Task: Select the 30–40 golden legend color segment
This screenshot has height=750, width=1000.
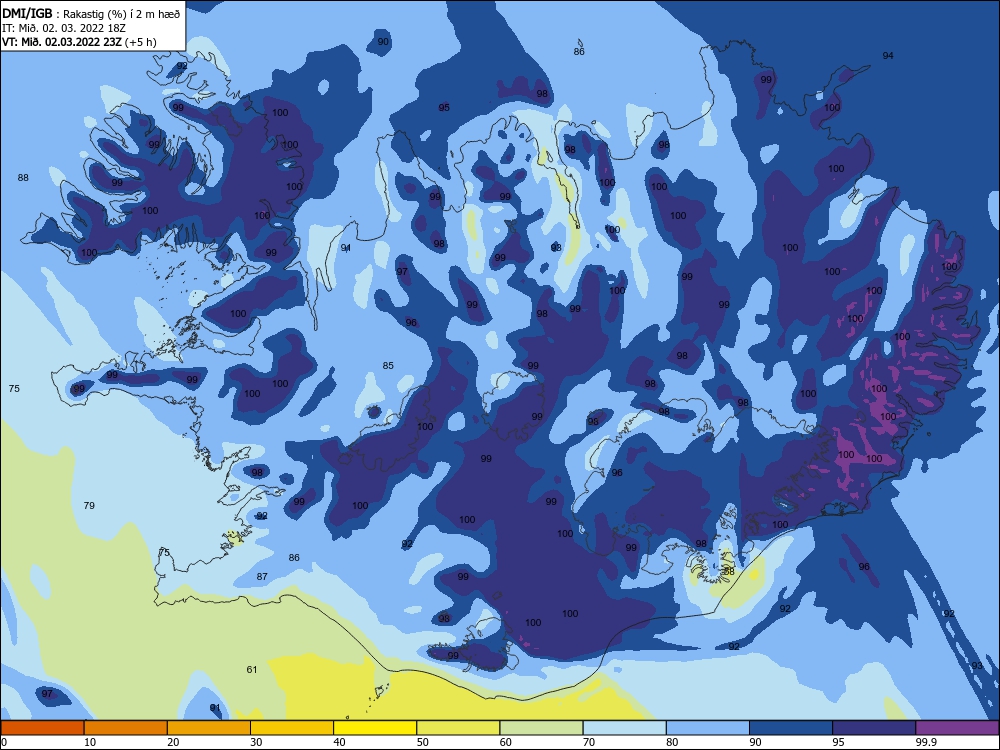Action: click(x=292, y=728)
